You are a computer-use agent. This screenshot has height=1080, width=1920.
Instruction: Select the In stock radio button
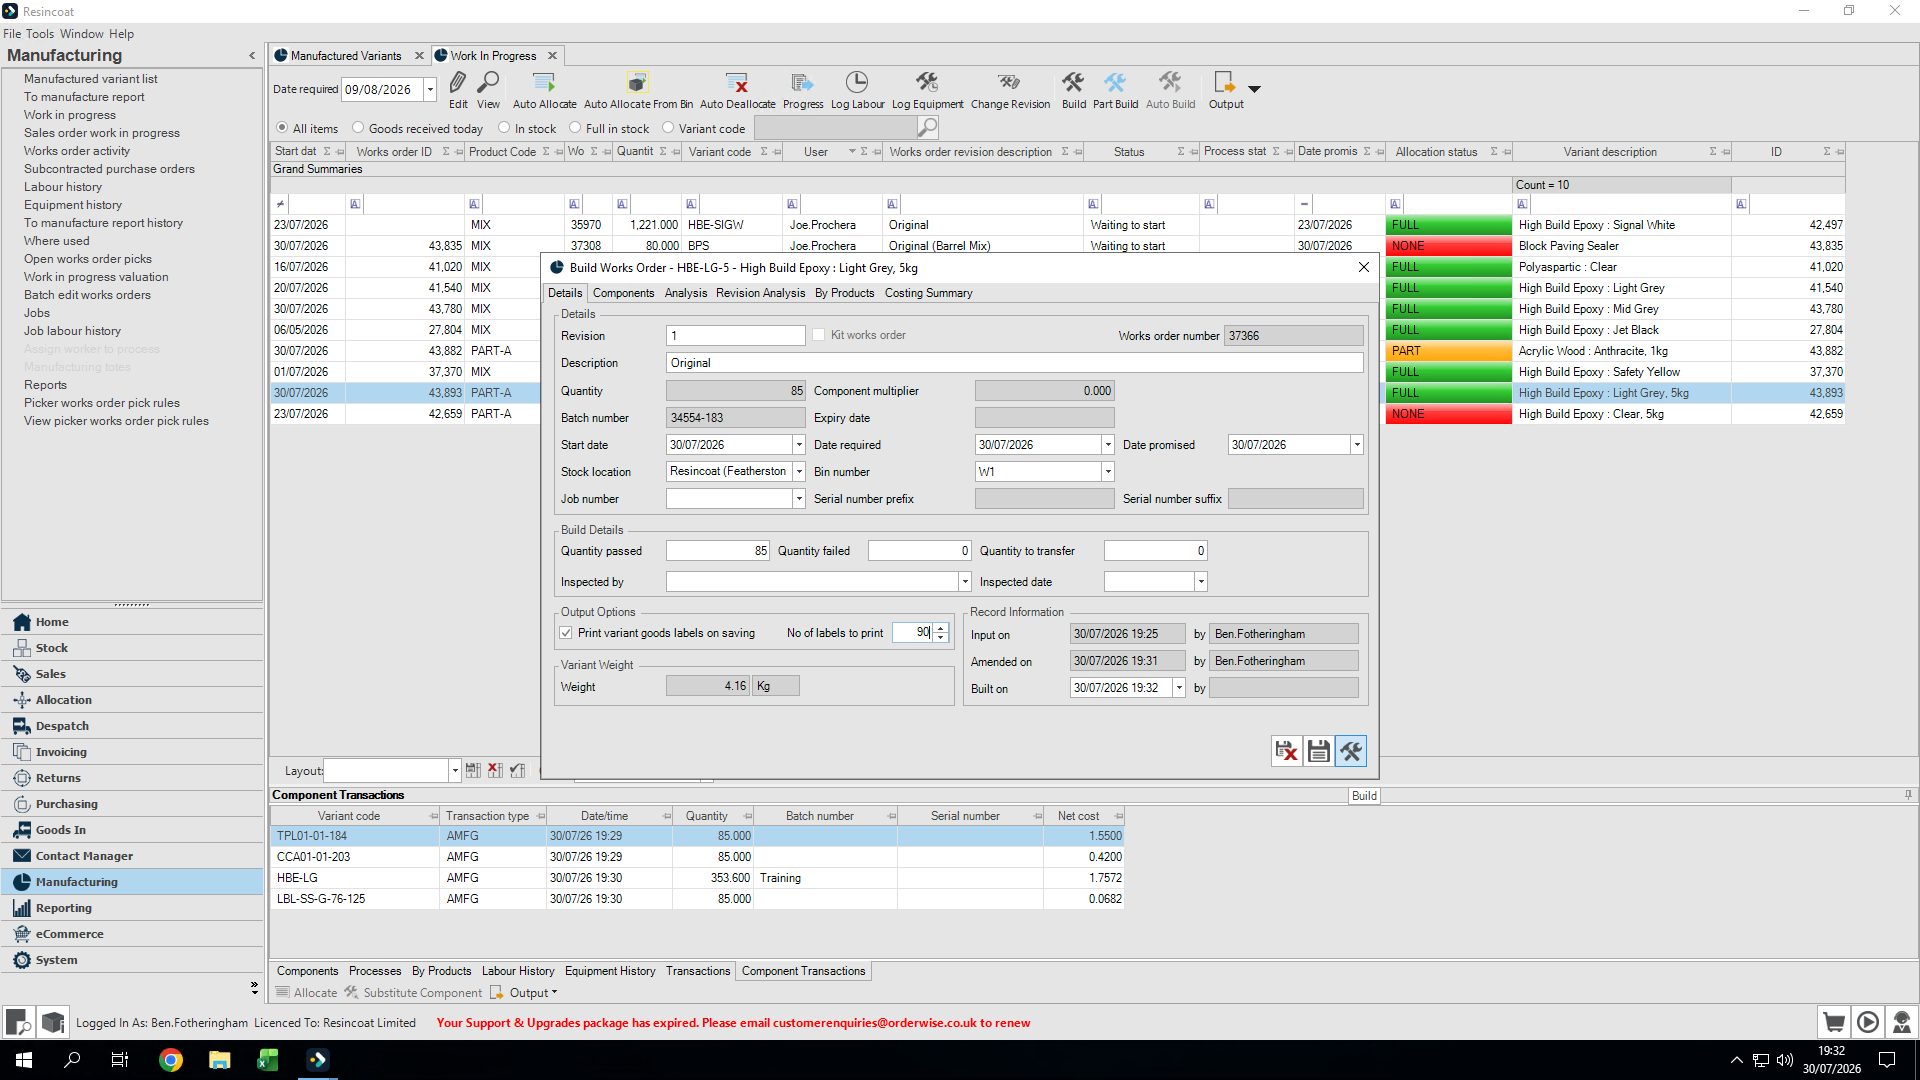(504, 128)
